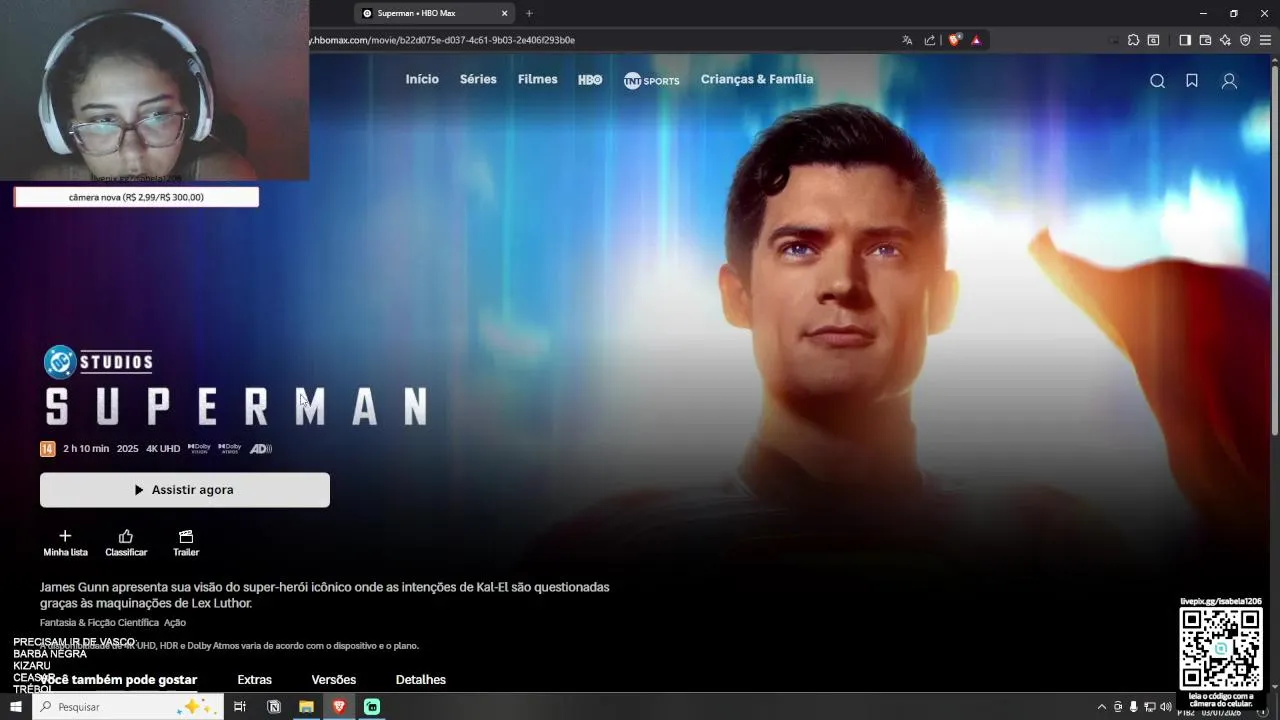Click the 2 h 10 min runtime text
1280x720 pixels.
[x=86, y=449]
